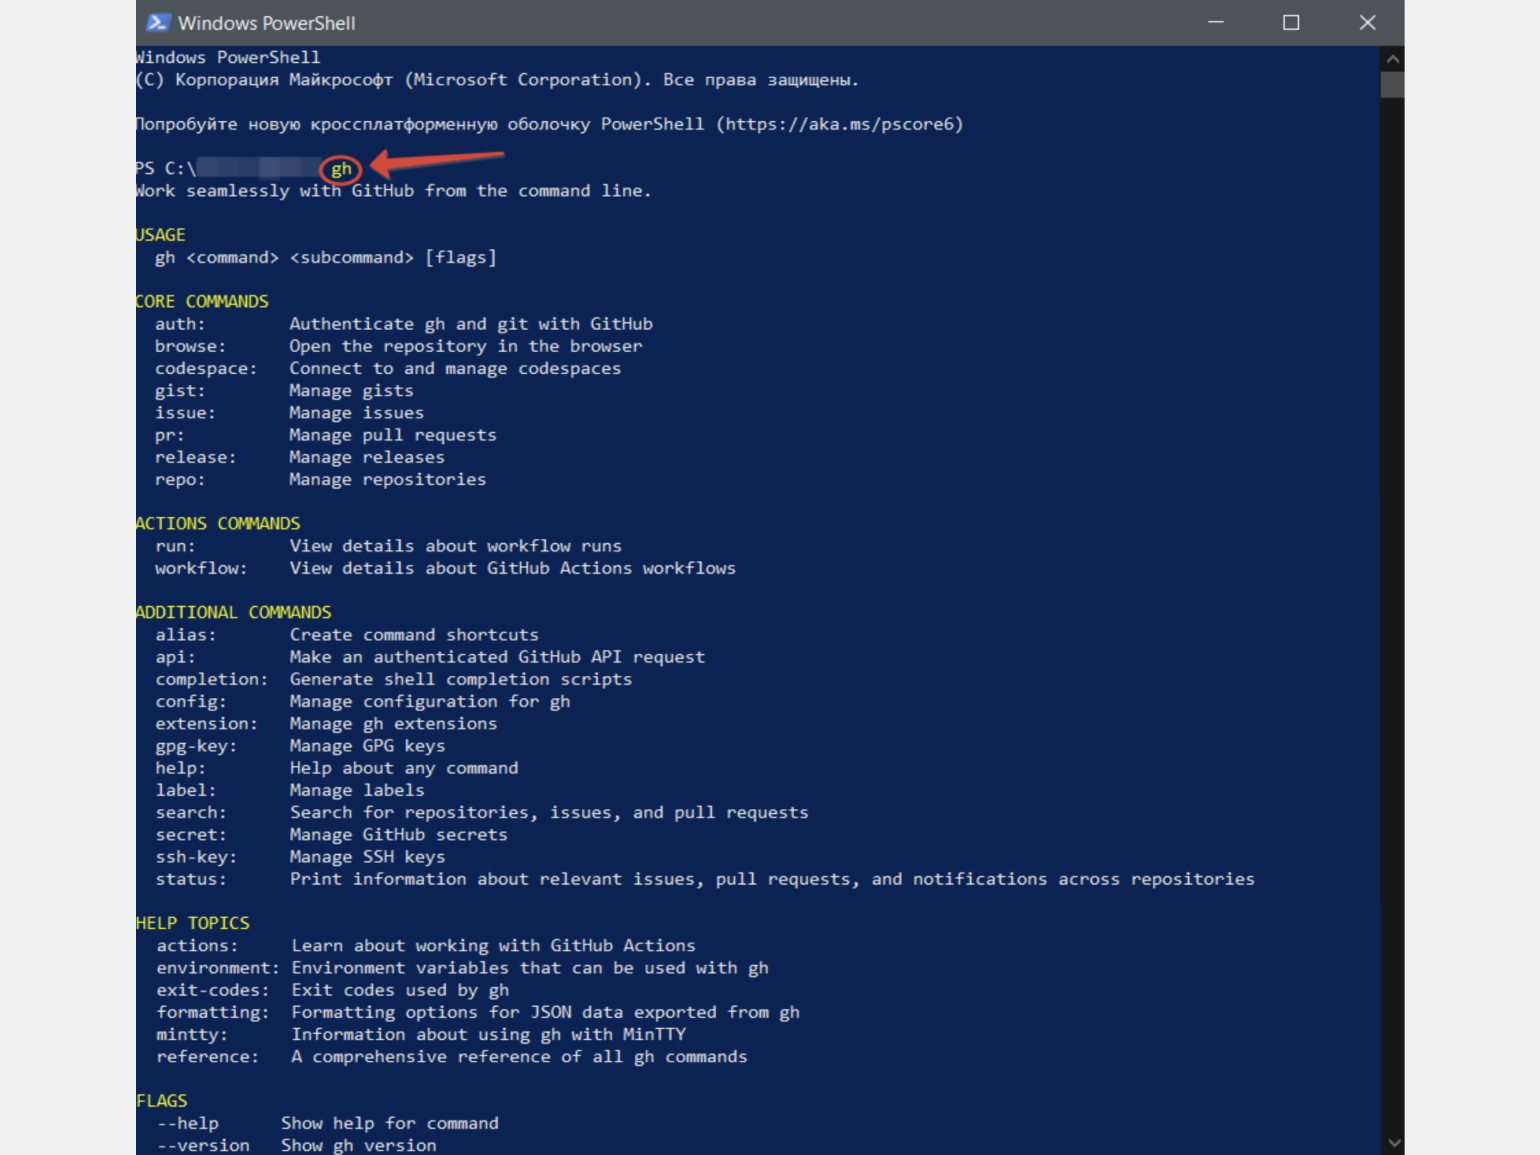Click the codespace: command entry

click(x=205, y=368)
